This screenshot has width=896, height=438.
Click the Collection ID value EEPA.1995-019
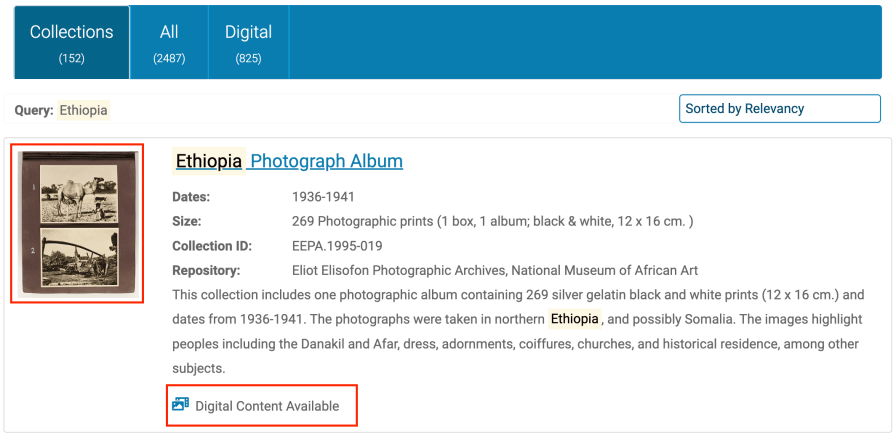pyautogui.click(x=337, y=246)
